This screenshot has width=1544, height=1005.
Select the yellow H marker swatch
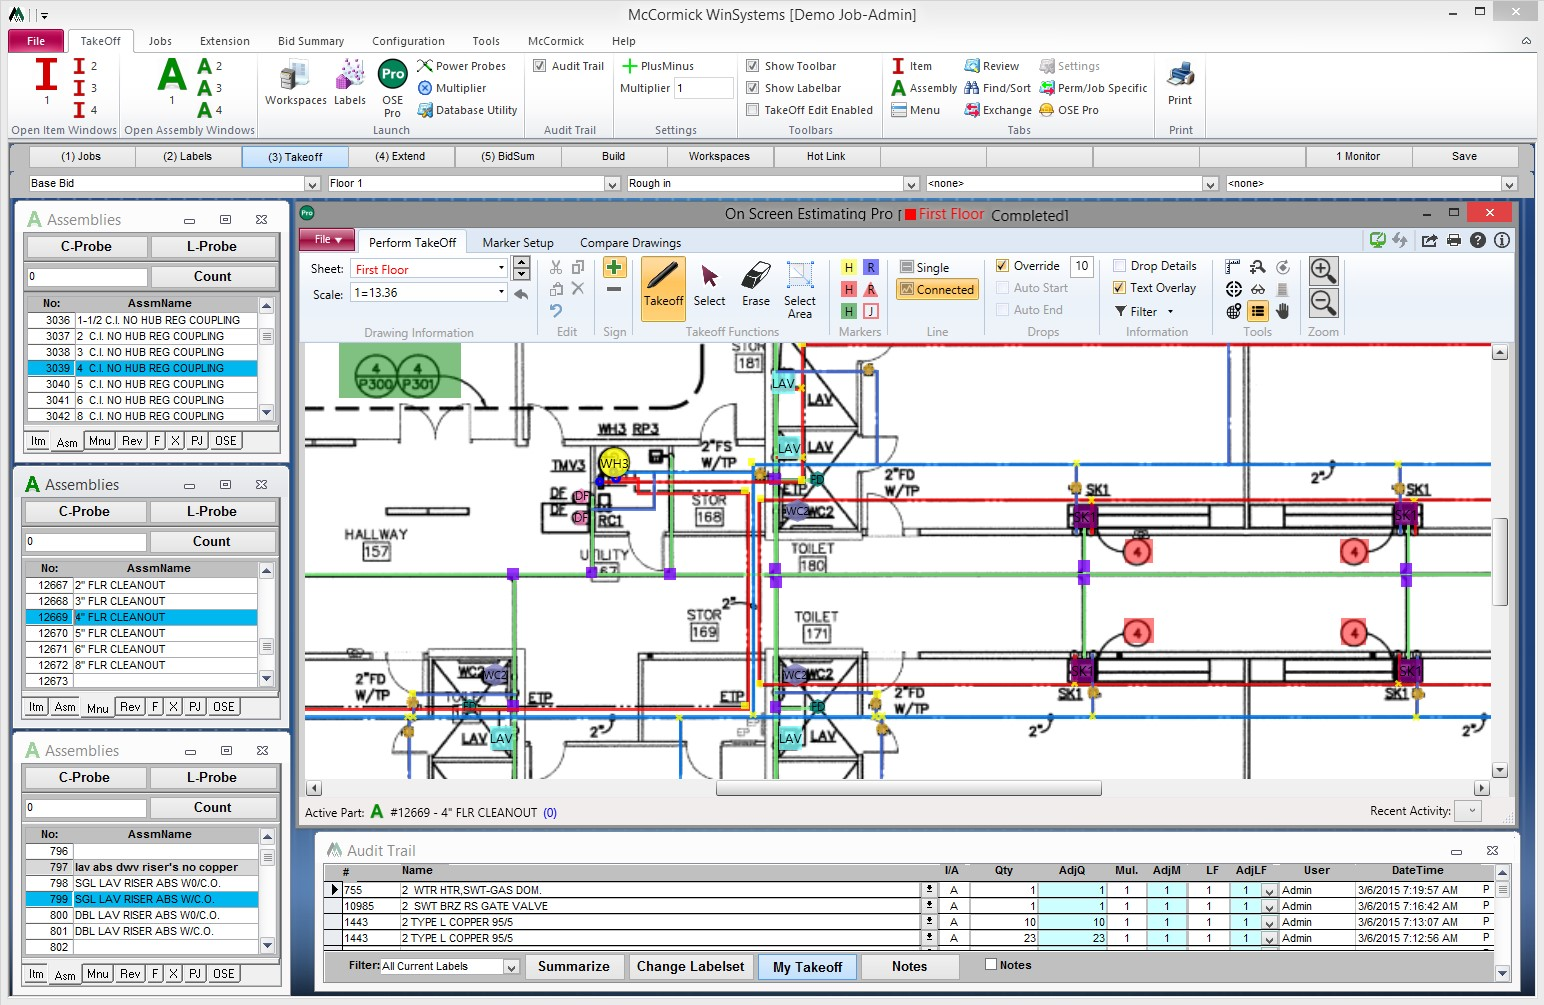[x=848, y=267]
